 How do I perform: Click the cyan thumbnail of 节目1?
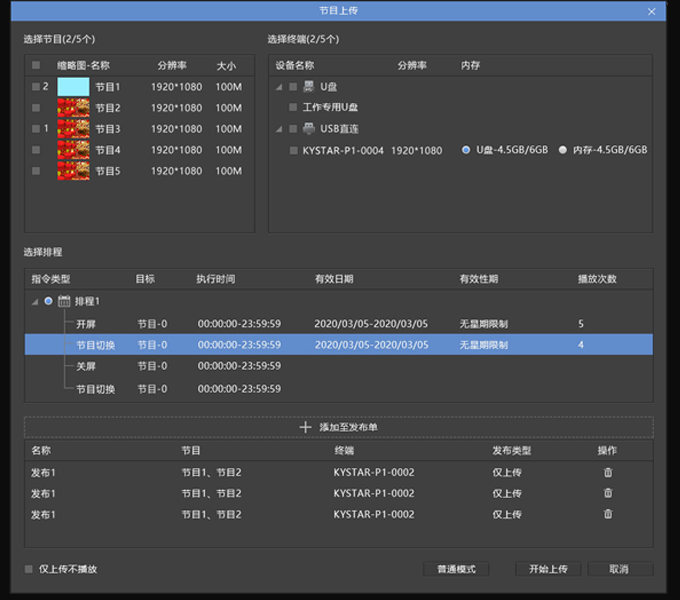(x=73, y=87)
